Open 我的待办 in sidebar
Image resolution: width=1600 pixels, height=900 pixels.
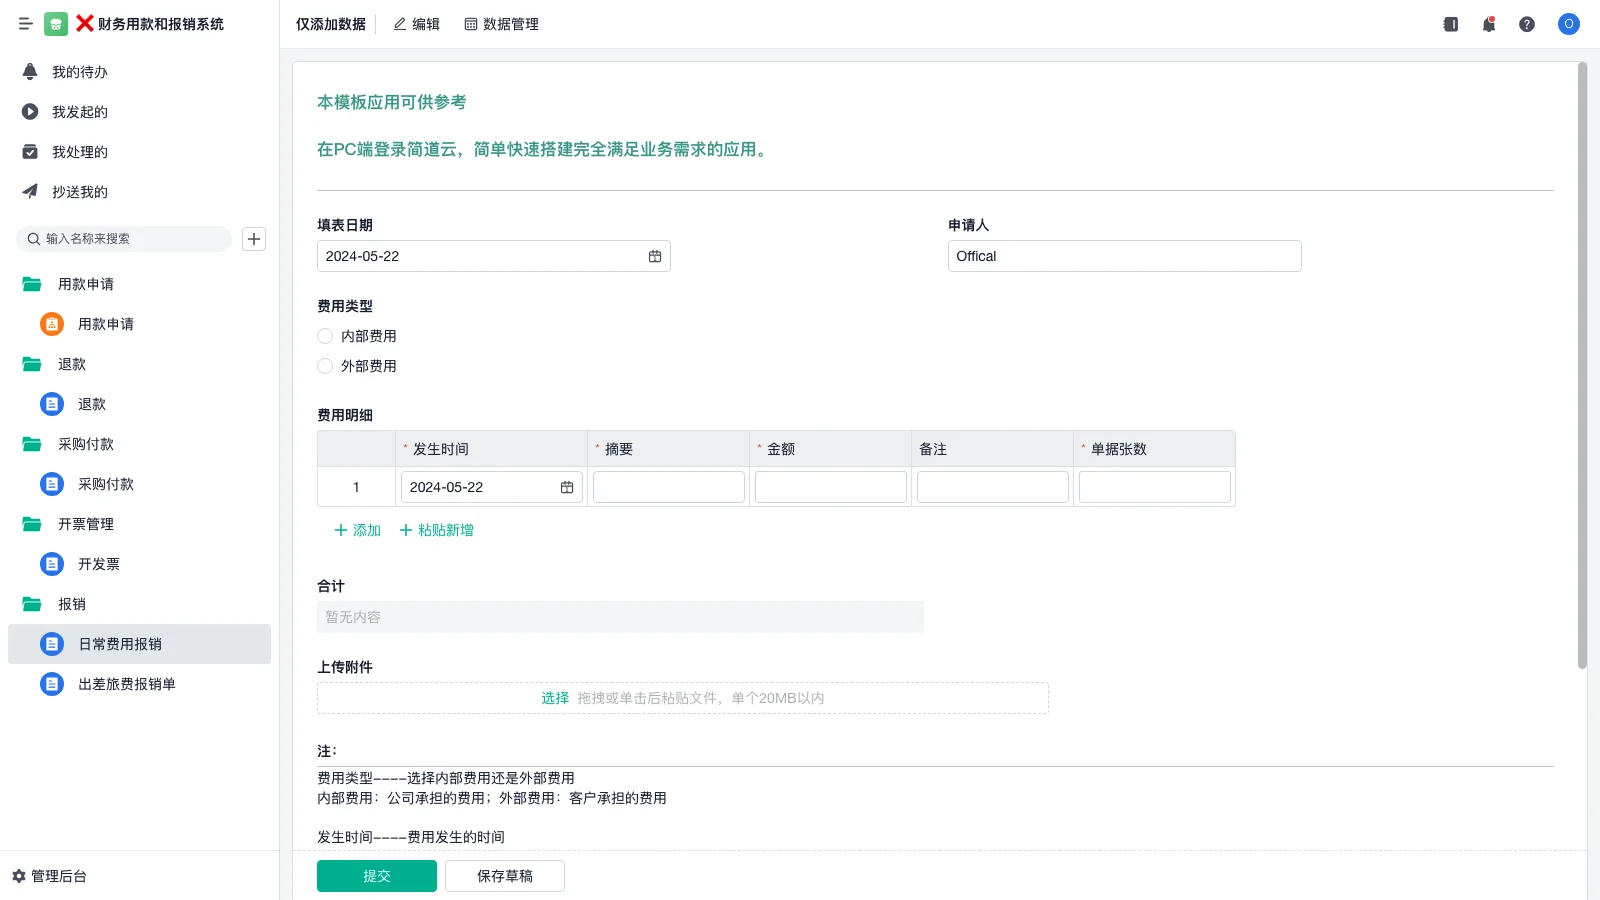(139, 72)
